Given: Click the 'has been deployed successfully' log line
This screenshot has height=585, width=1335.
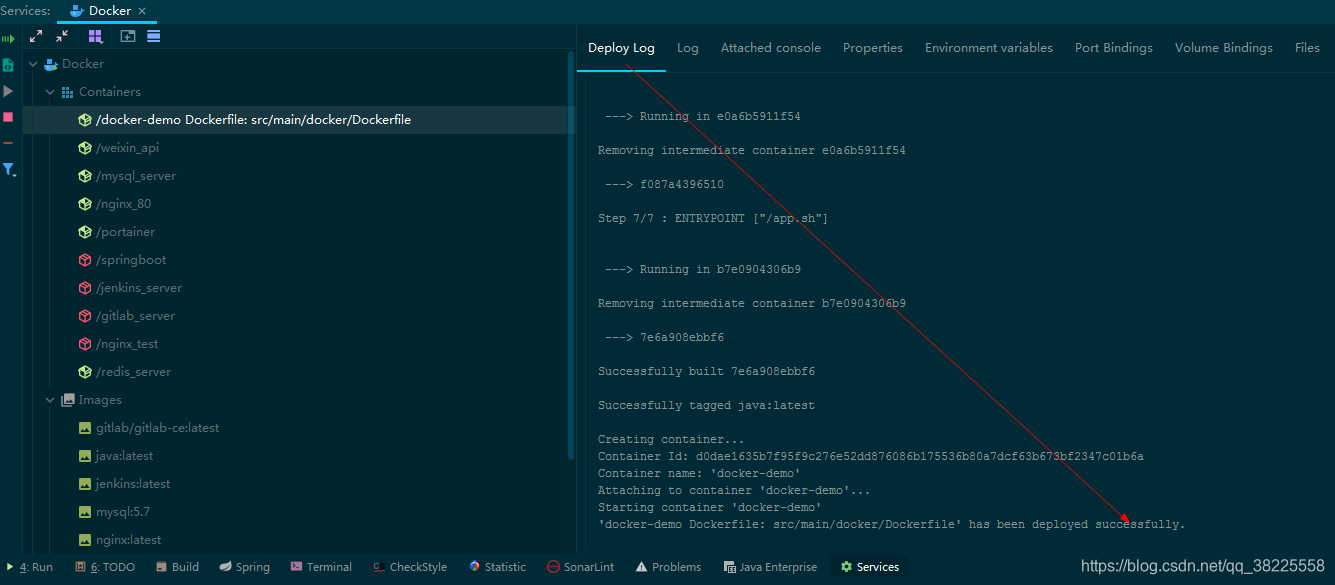Looking at the screenshot, I should point(891,525).
